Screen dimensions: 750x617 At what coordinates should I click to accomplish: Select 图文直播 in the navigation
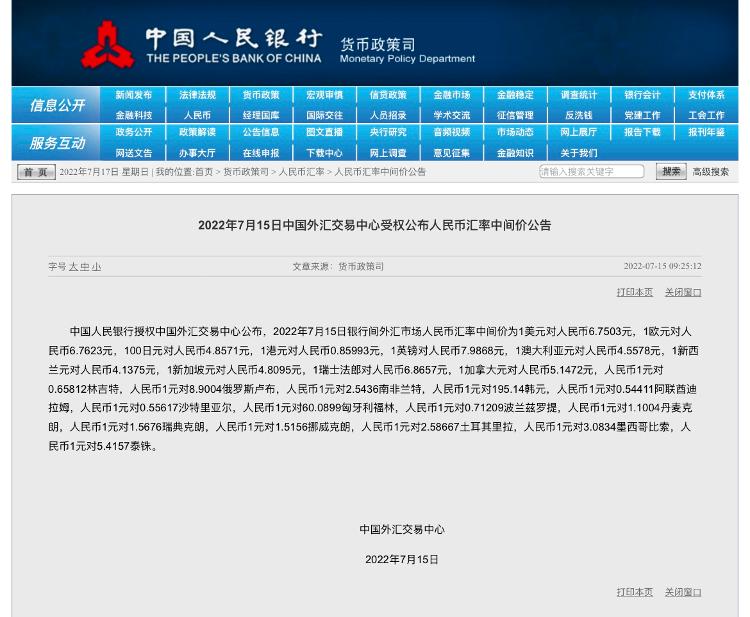[x=324, y=132]
